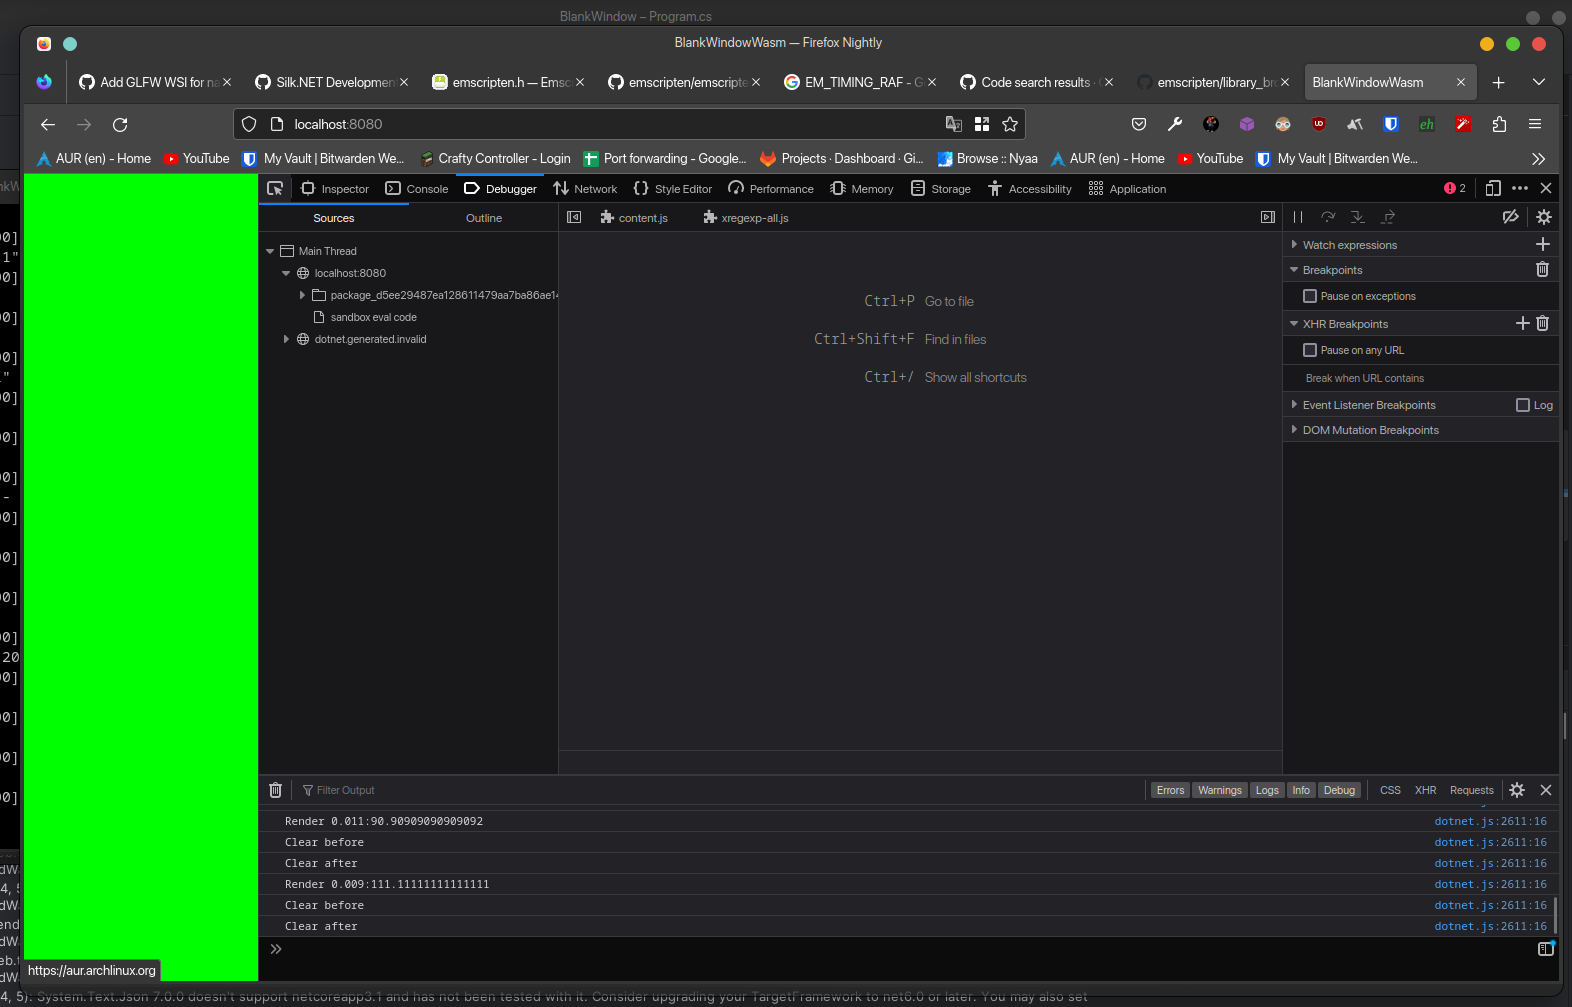The height and width of the screenshot is (1007, 1572).
Task: Toggle the Logs console filter
Action: pyautogui.click(x=1267, y=790)
